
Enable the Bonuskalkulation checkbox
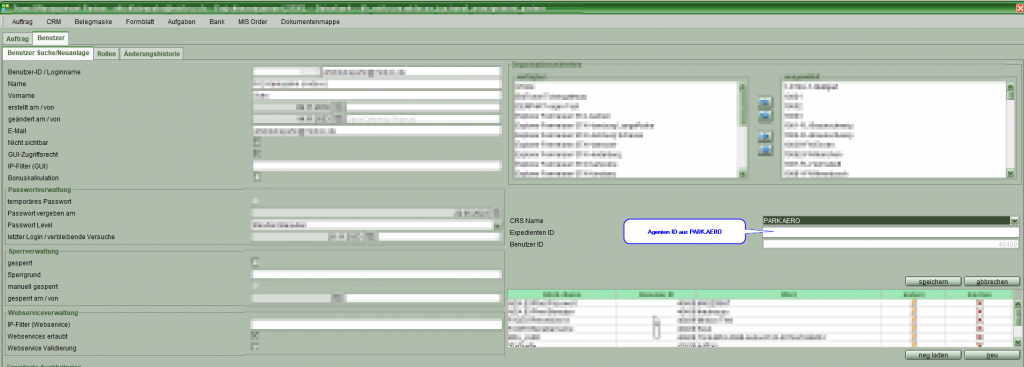tap(257, 177)
